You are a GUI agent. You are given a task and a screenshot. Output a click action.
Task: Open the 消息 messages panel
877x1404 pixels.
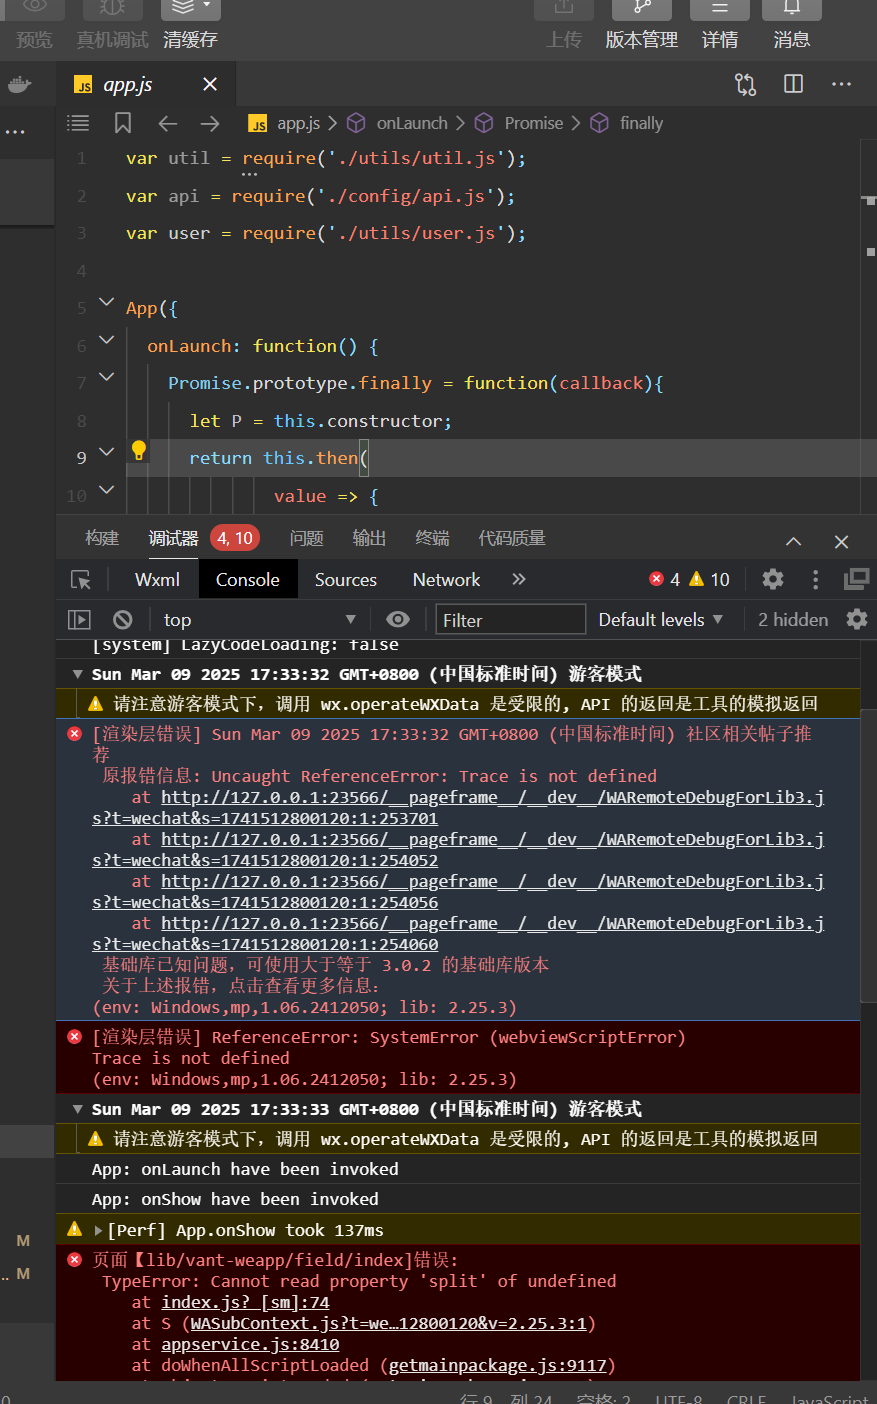(791, 22)
